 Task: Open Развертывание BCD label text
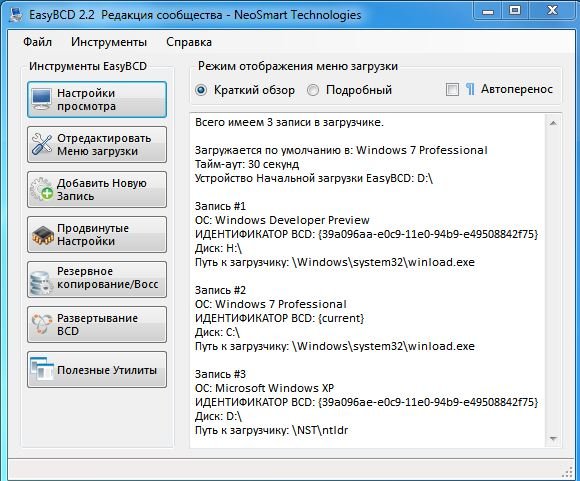pyautogui.click(x=97, y=324)
